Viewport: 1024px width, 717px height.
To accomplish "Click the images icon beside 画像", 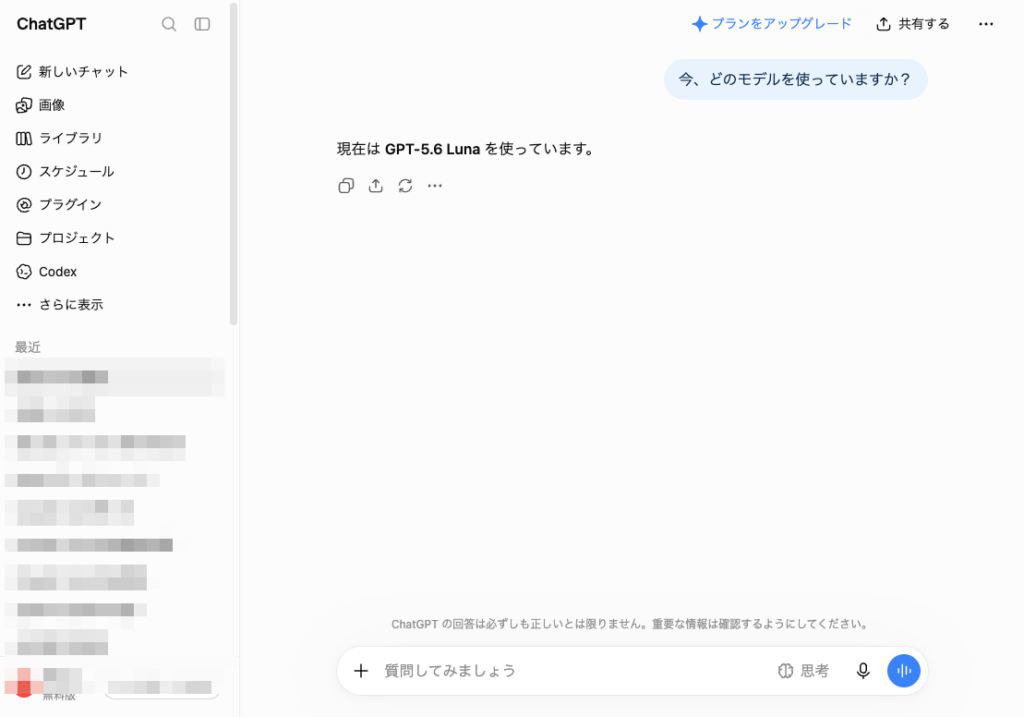I will click(x=24, y=105).
